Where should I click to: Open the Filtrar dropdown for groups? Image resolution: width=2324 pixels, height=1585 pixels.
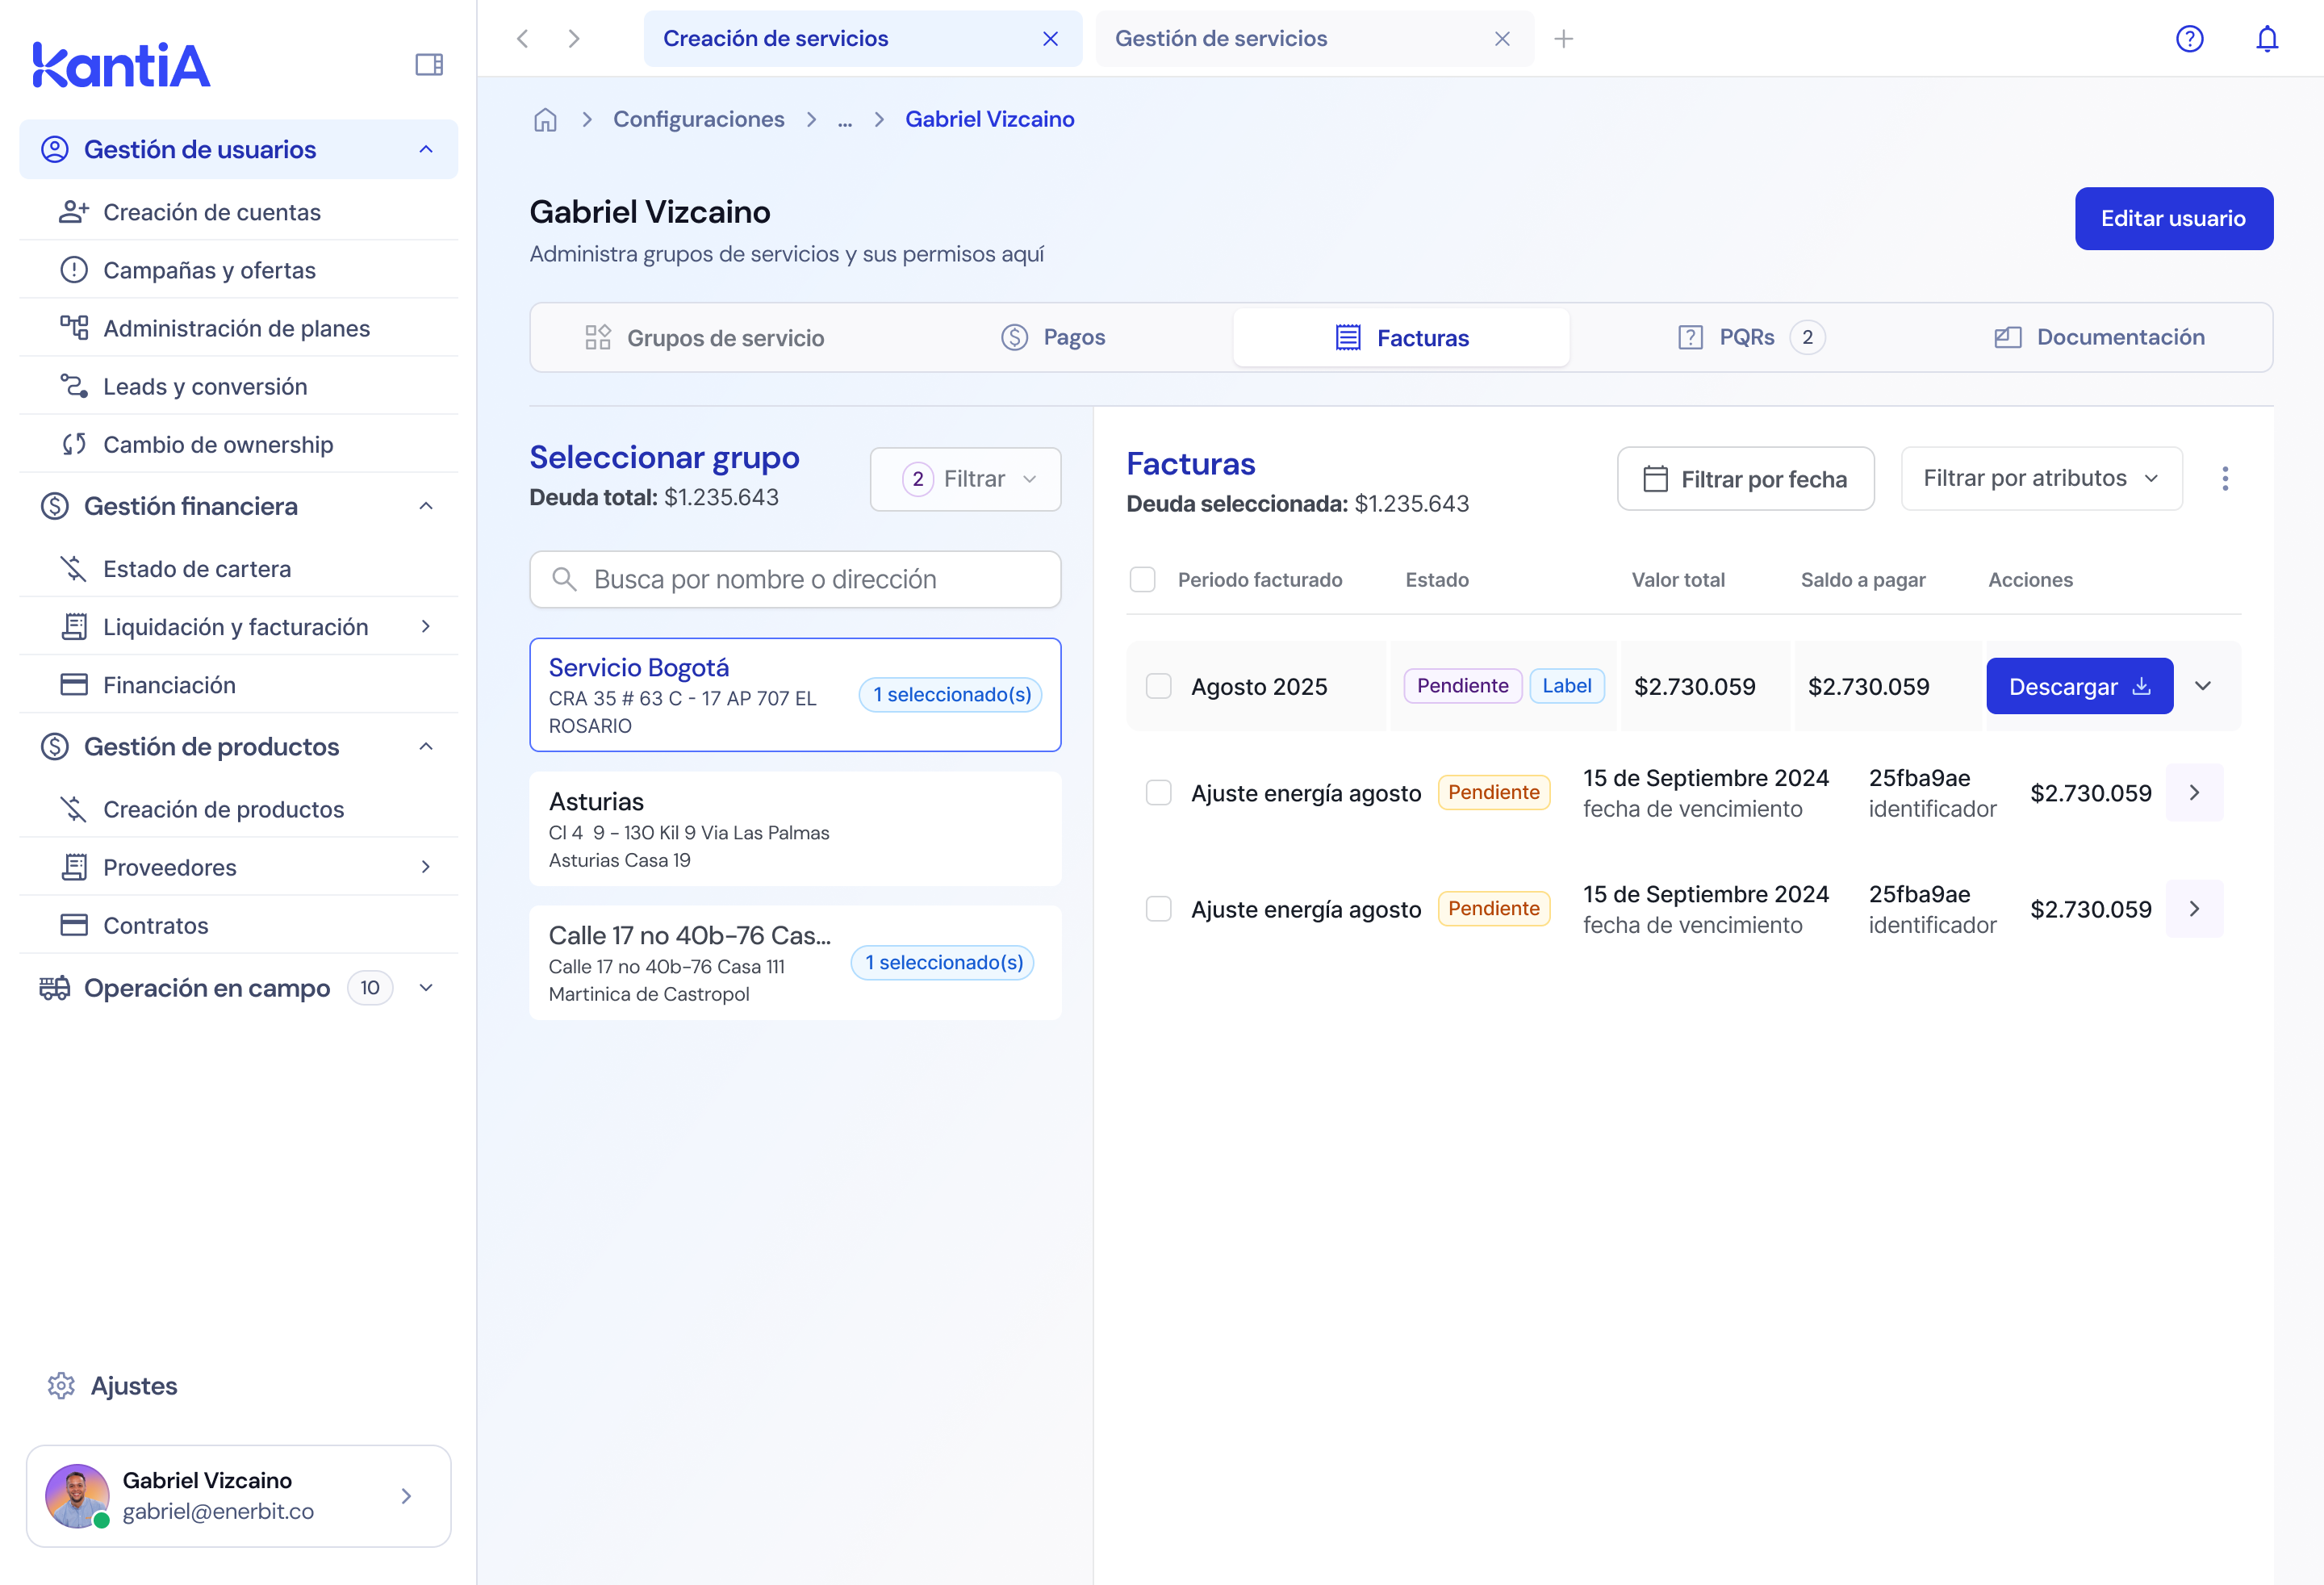pyautogui.click(x=965, y=479)
